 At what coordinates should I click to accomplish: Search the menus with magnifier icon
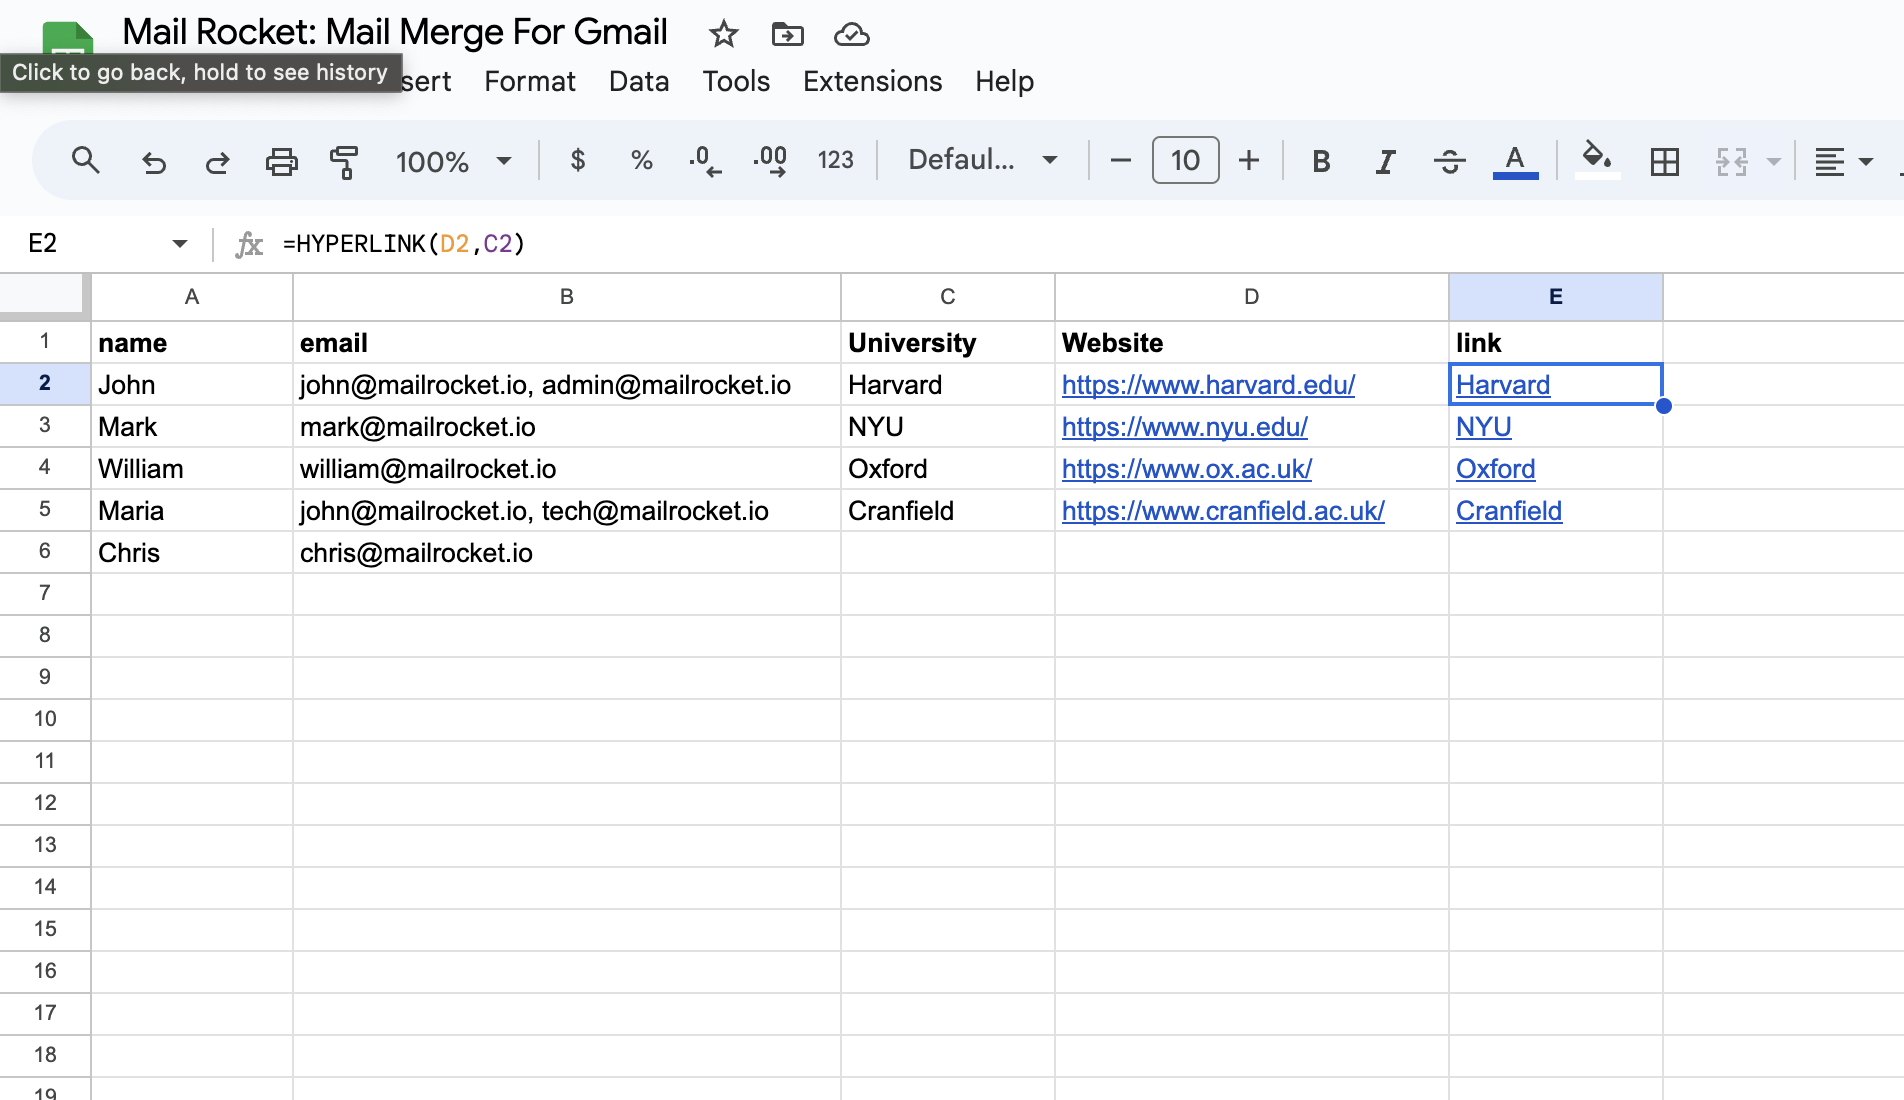click(x=86, y=161)
